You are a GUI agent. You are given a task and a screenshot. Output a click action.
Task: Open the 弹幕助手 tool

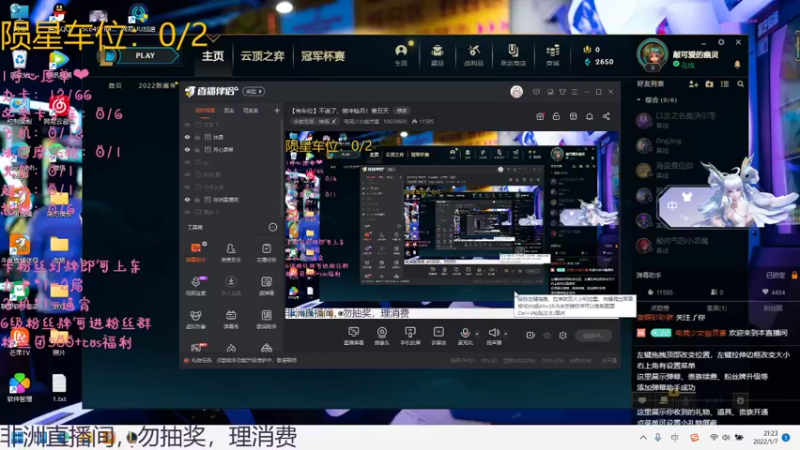196,252
